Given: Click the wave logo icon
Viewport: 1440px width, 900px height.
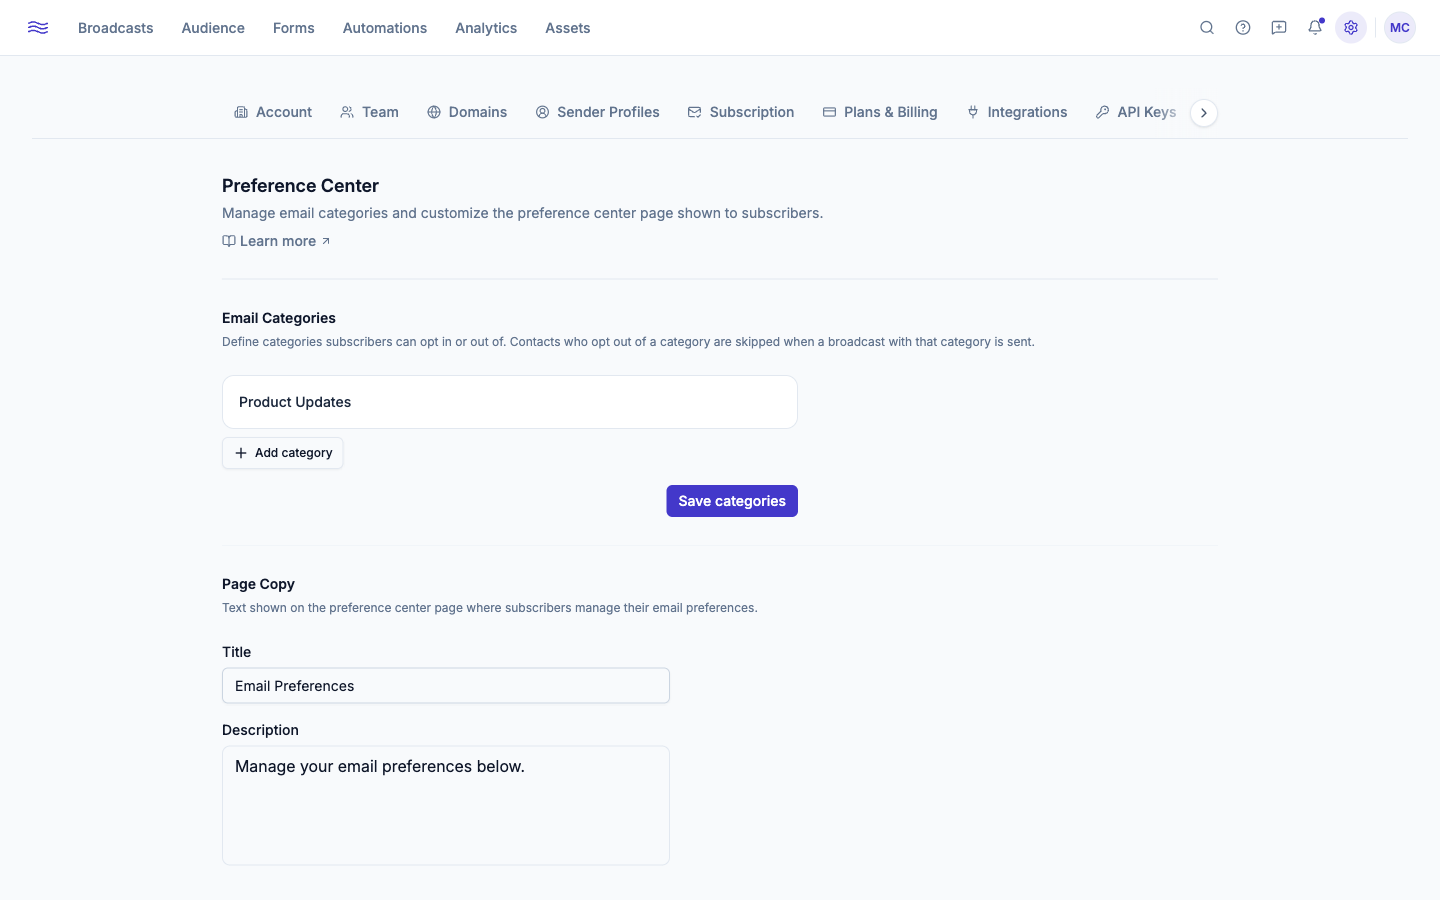Looking at the screenshot, I should (38, 28).
